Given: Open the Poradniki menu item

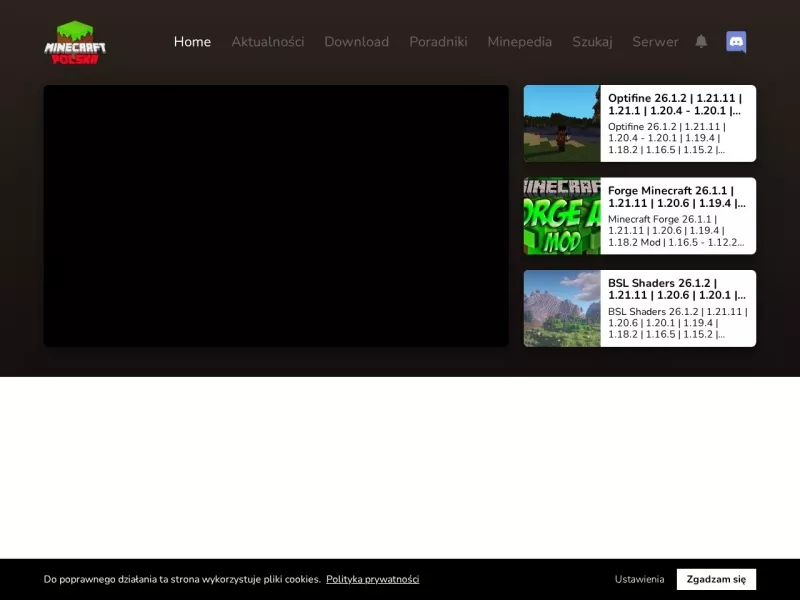Looking at the screenshot, I should (438, 42).
